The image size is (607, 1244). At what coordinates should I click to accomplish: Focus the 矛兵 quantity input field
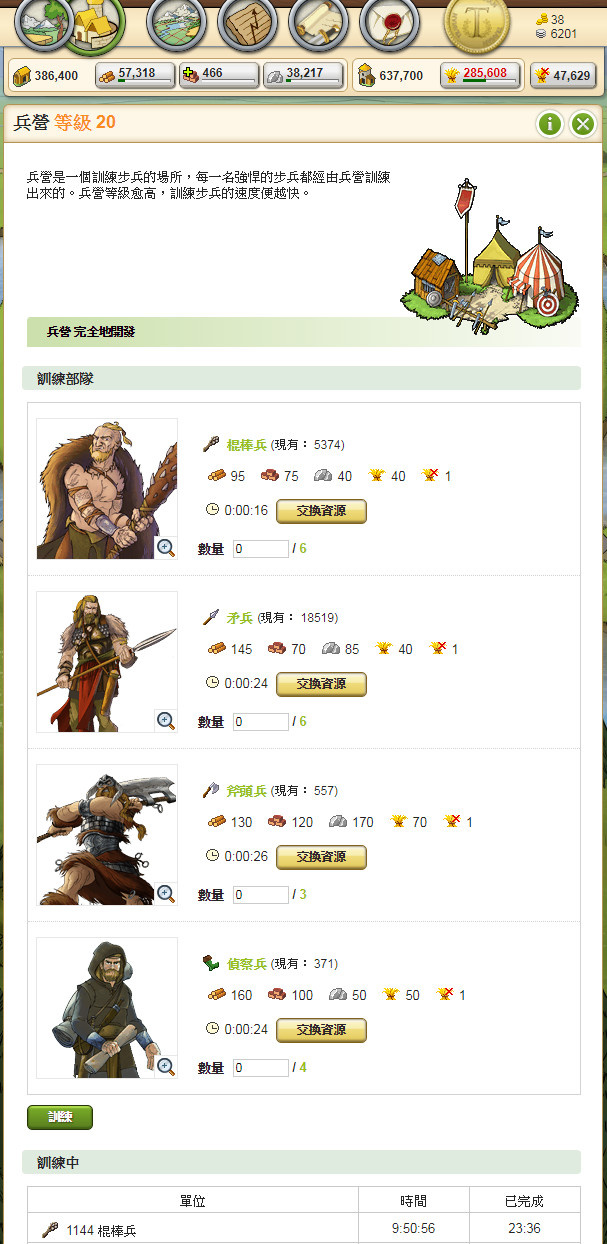pyautogui.click(x=260, y=722)
